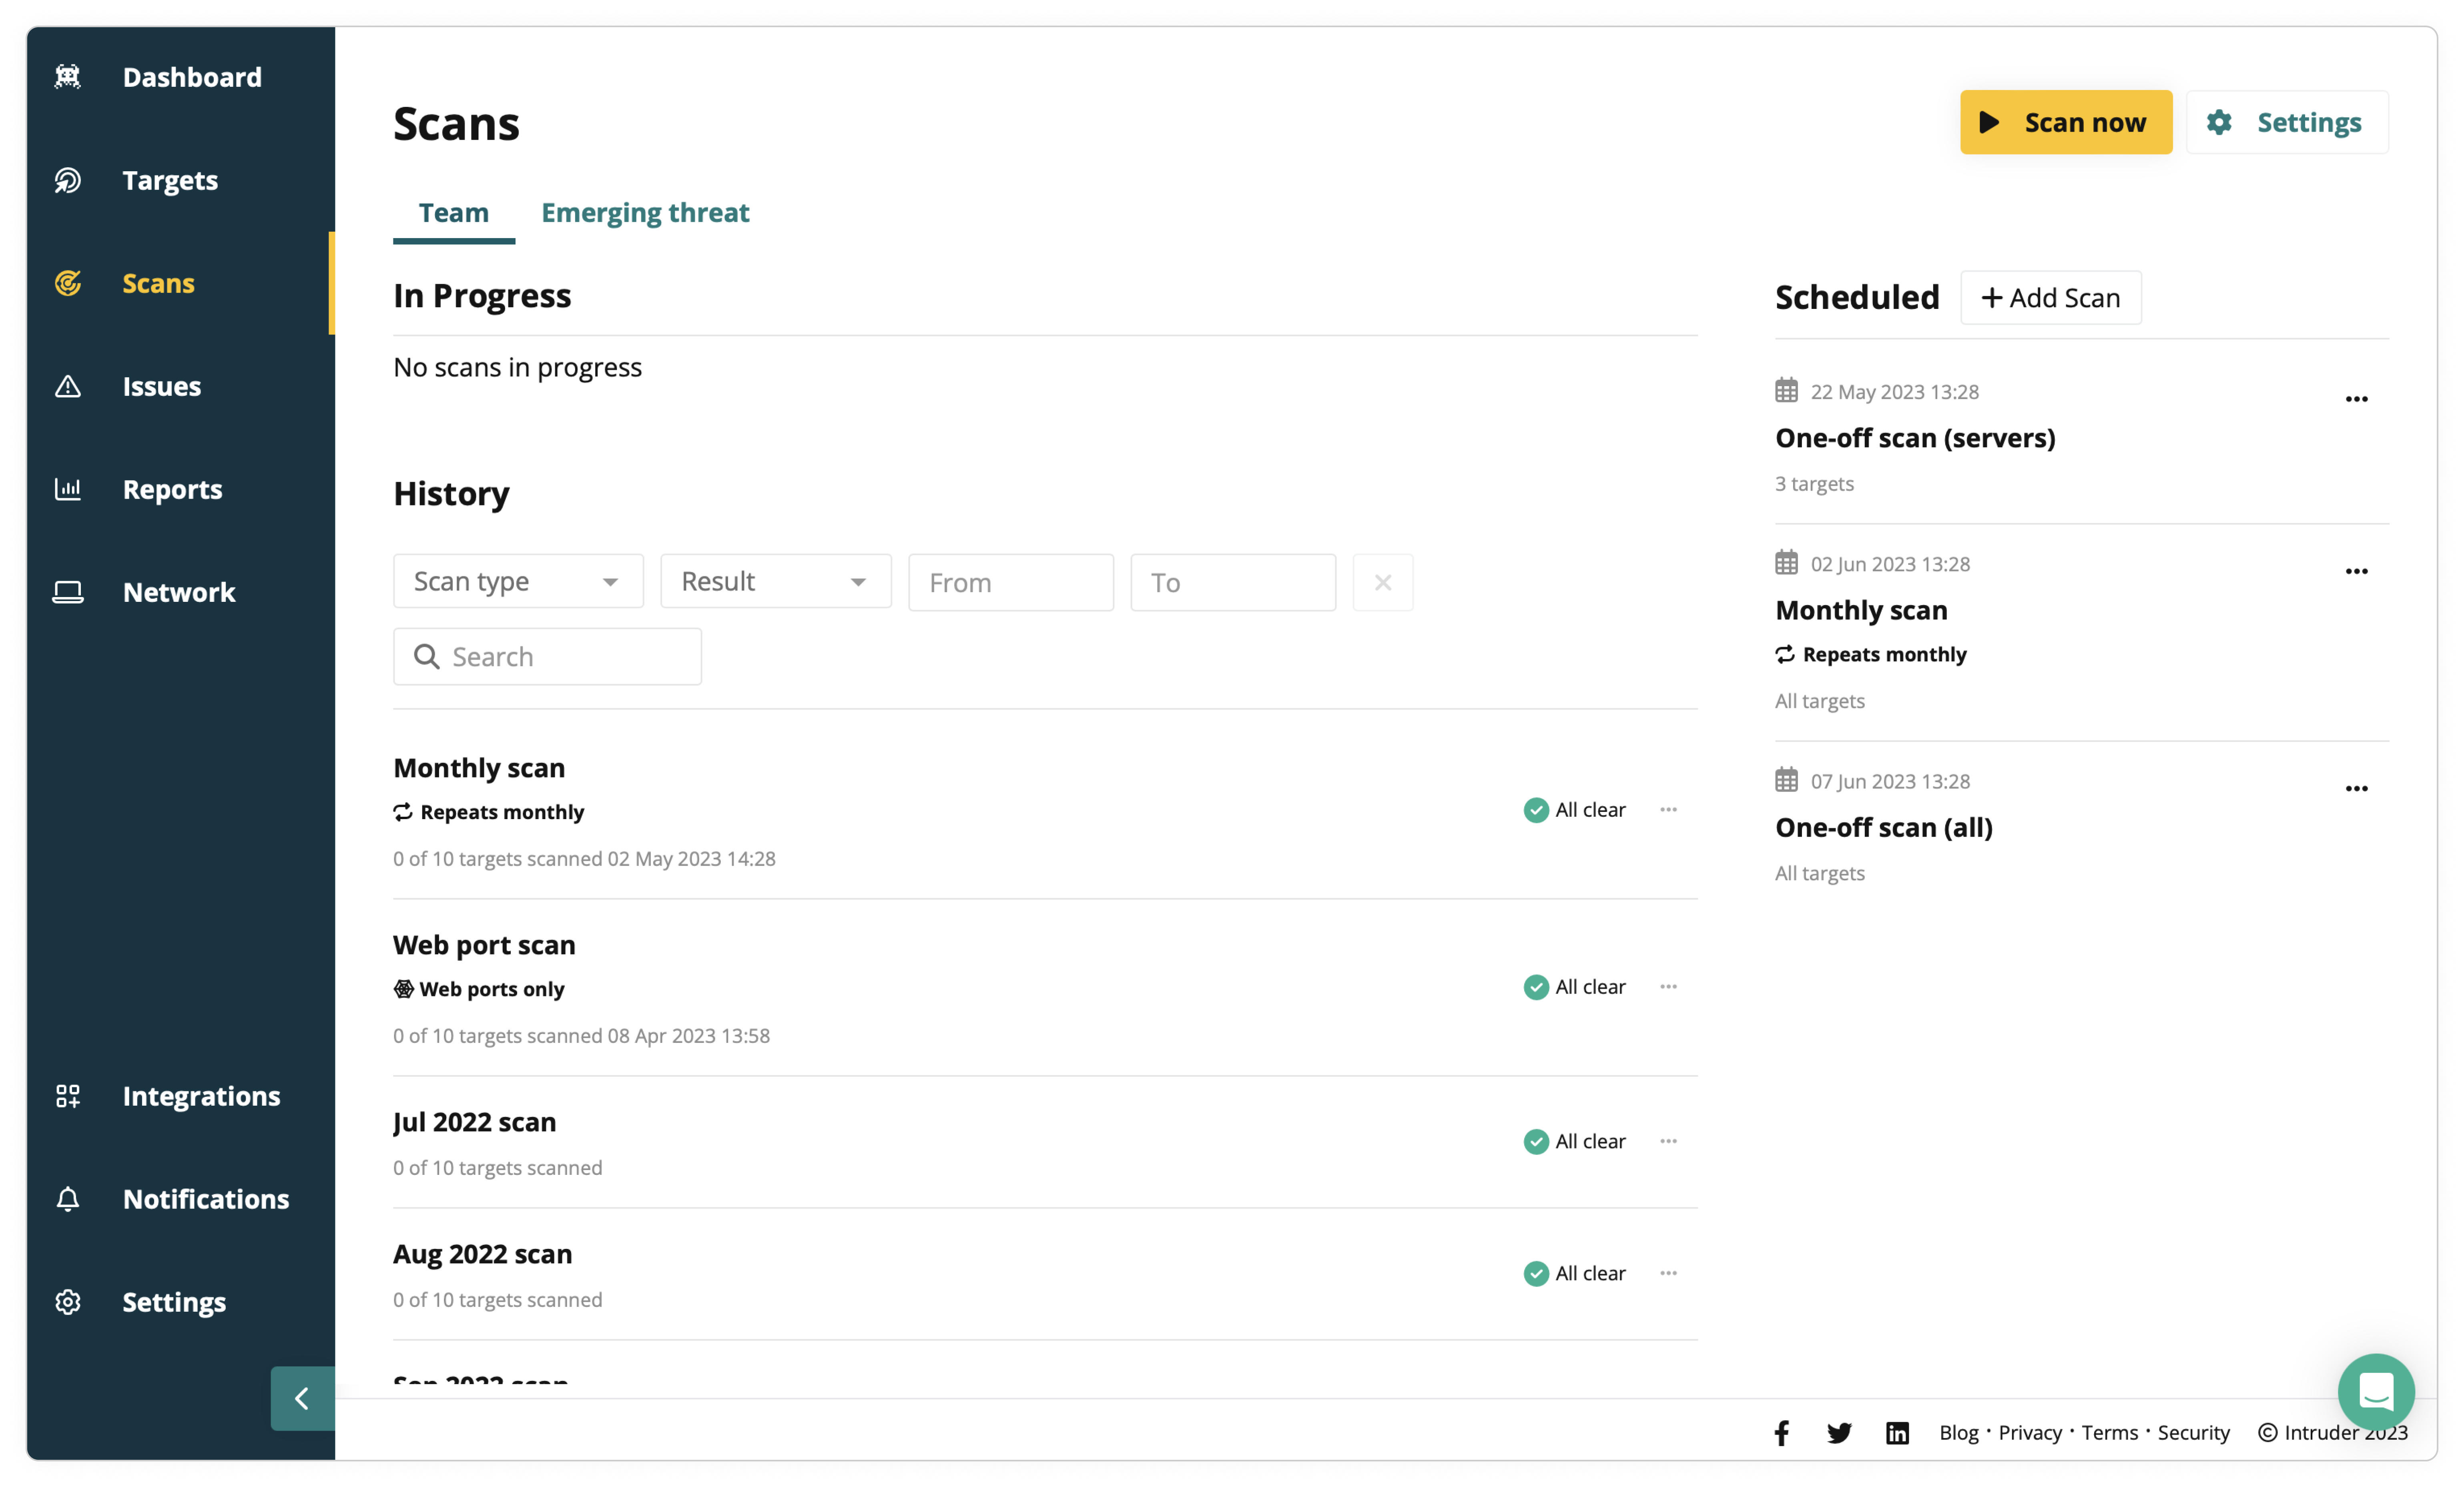The width and height of the screenshot is (2464, 1487).
Task: Click the Notifications bell icon
Action: (x=68, y=1199)
